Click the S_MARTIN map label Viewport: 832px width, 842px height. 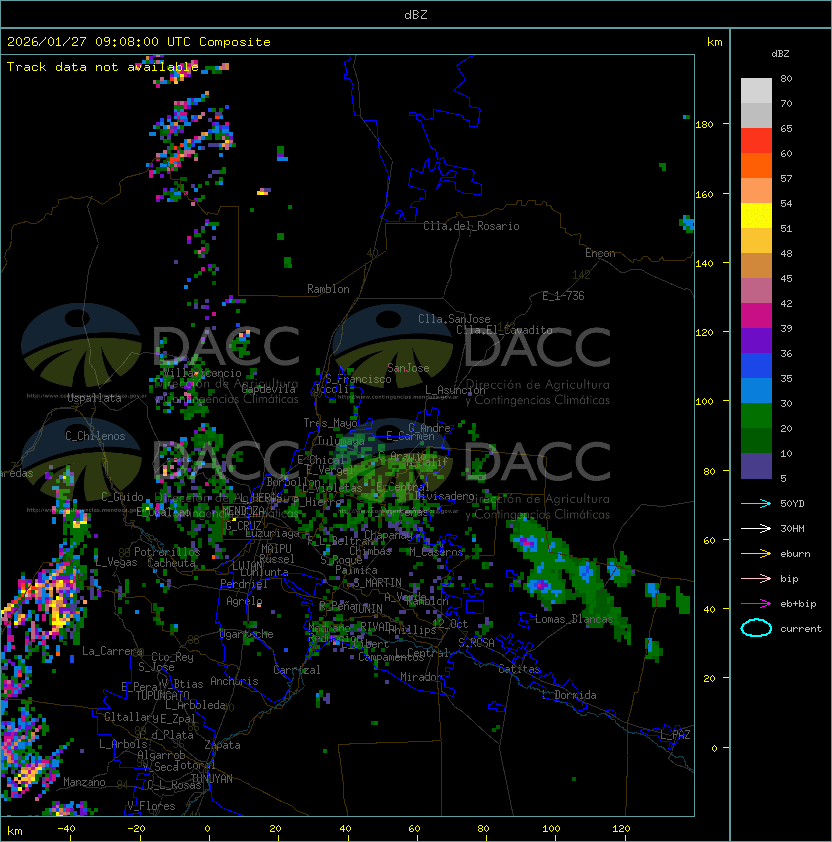pos(377,583)
